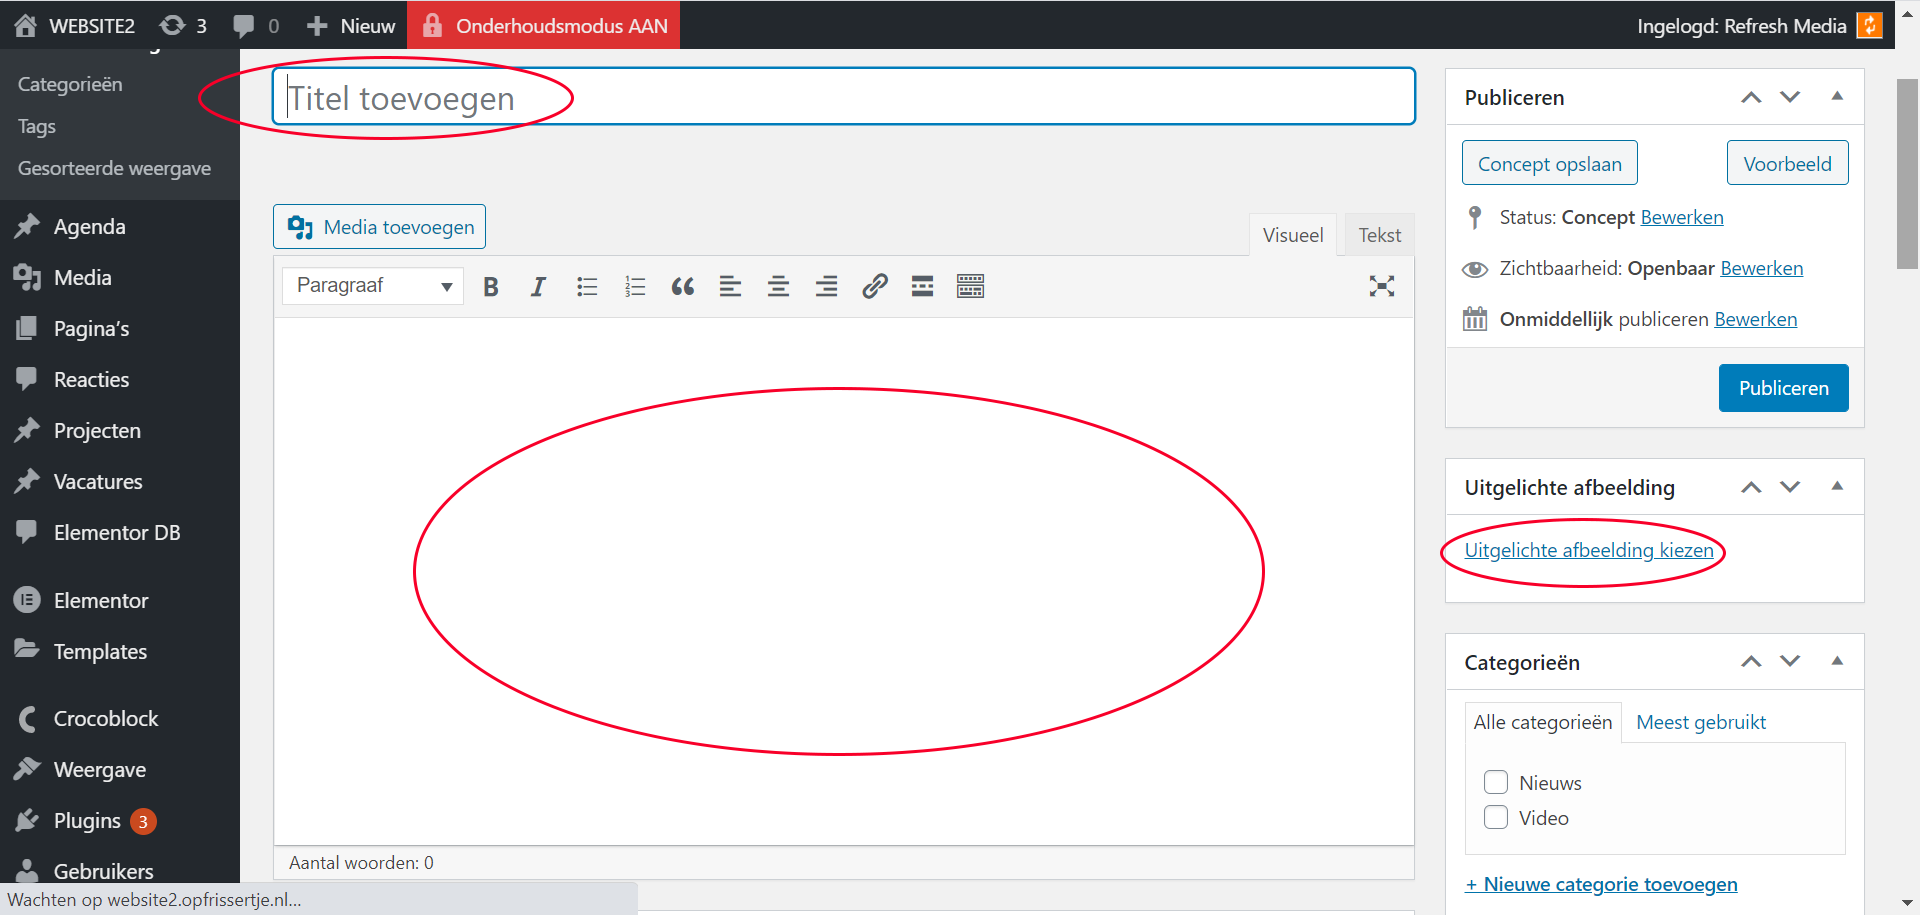Open the Meest gebruikt categories tab
Image resolution: width=1920 pixels, height=915 pixels.
[x=1700, y=722]
